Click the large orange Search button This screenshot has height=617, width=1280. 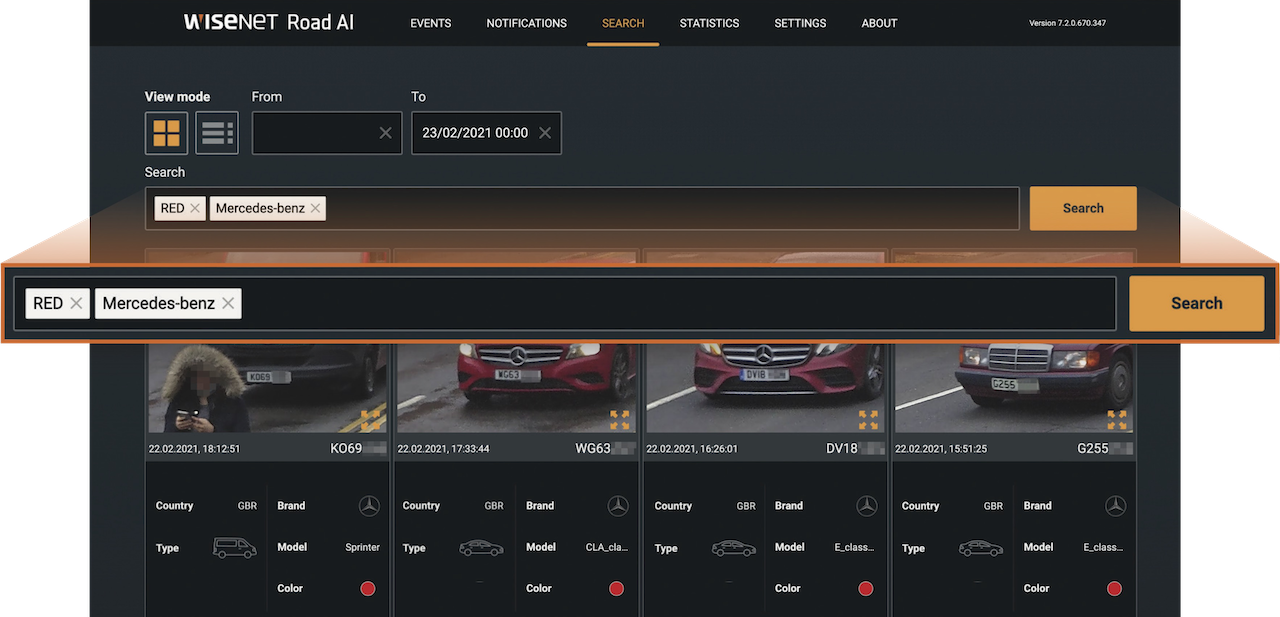click(1197, 304)
